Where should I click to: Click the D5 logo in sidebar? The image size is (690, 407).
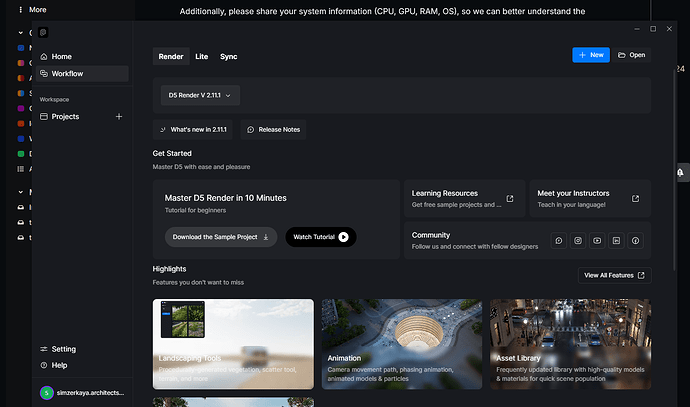[45, 32]
